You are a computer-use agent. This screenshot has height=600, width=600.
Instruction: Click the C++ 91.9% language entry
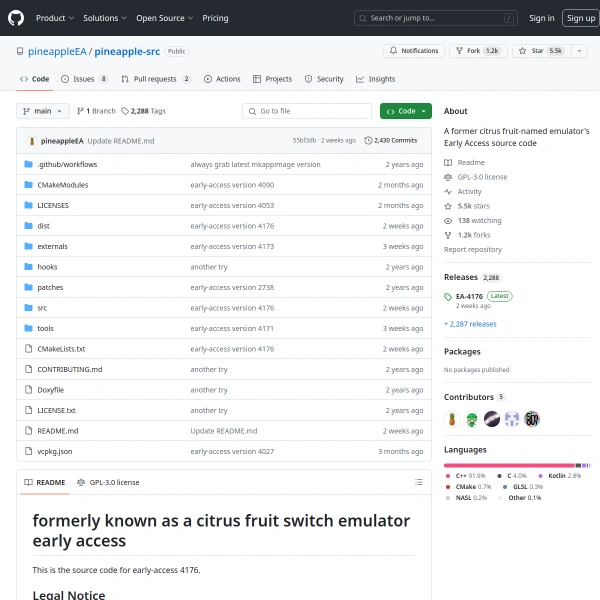466,476
